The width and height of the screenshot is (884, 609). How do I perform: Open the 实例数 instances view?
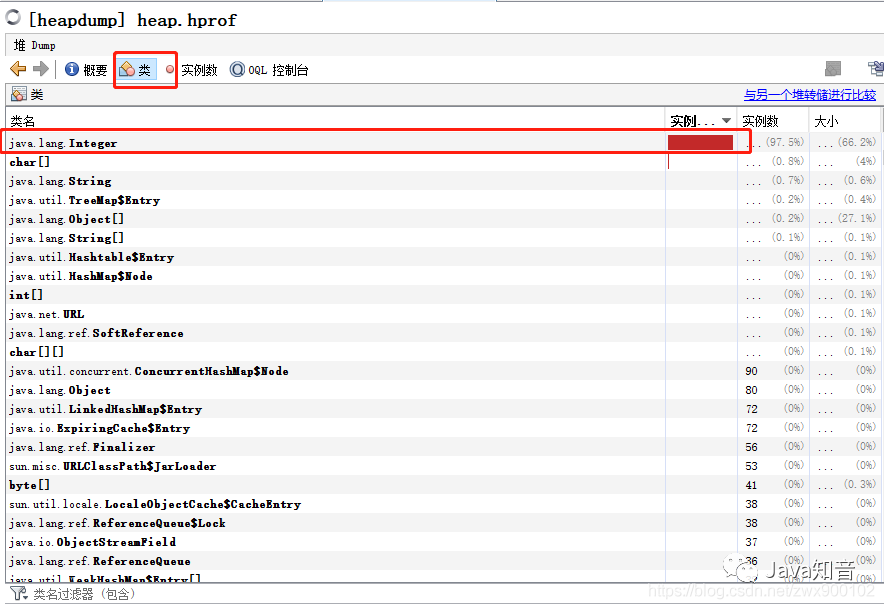pyautogui.click(x=192, y=70)
